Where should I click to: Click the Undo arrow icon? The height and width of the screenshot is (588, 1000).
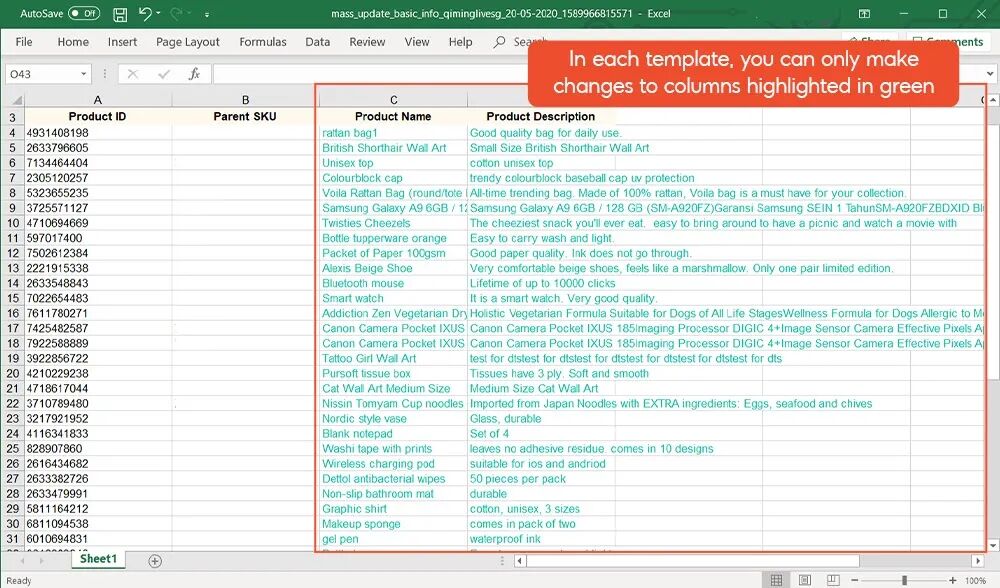pos(145,13)
